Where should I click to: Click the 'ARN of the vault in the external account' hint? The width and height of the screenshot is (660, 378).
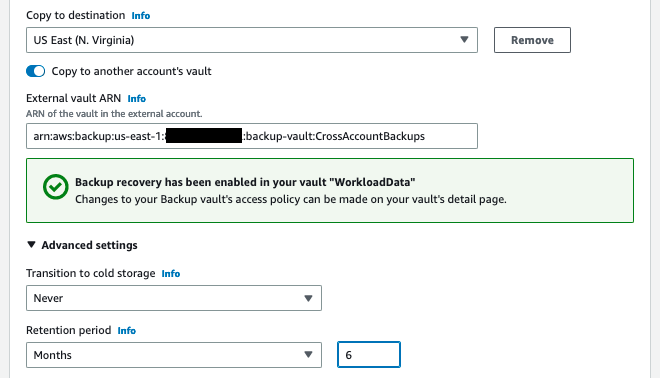click(x=114, y=114)
